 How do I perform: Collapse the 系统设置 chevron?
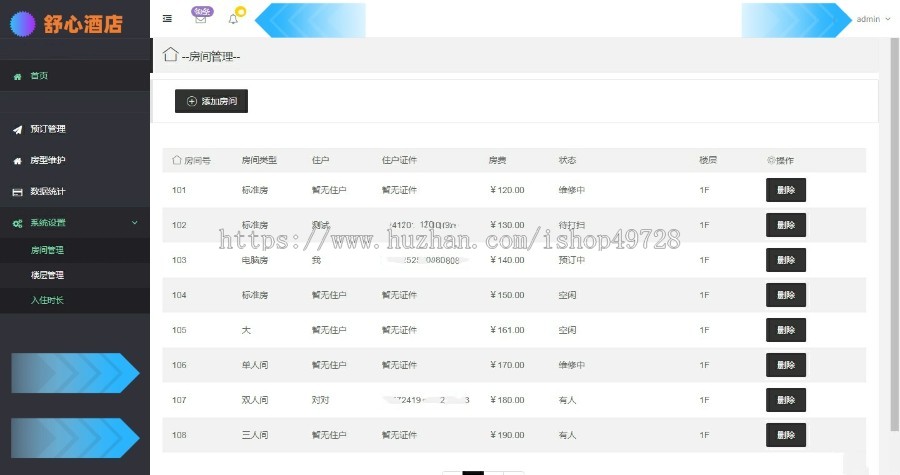pos(134,223)
